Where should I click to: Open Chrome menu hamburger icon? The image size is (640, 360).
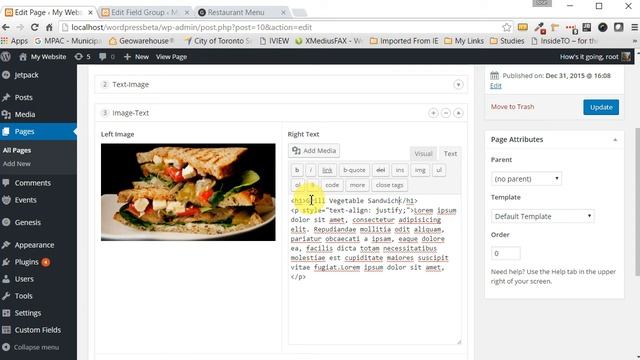point(634,27)
